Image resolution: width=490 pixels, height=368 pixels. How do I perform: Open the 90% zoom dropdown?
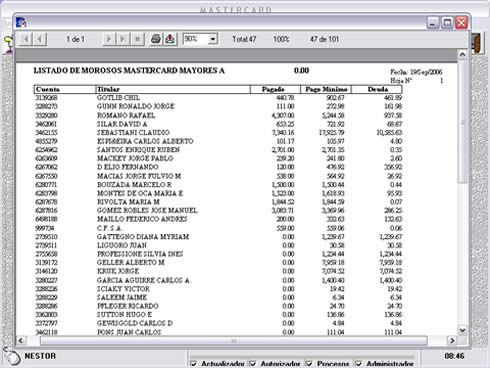[x=213, y=39]
